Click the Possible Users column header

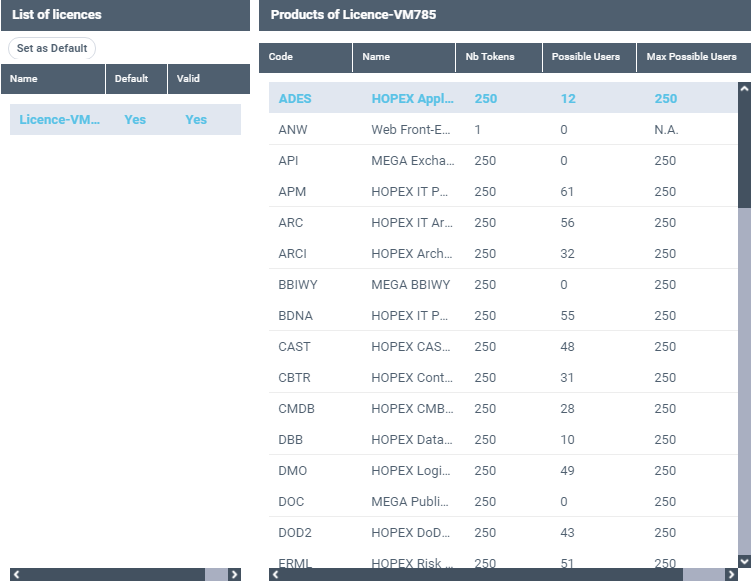[x=588, y=57]
